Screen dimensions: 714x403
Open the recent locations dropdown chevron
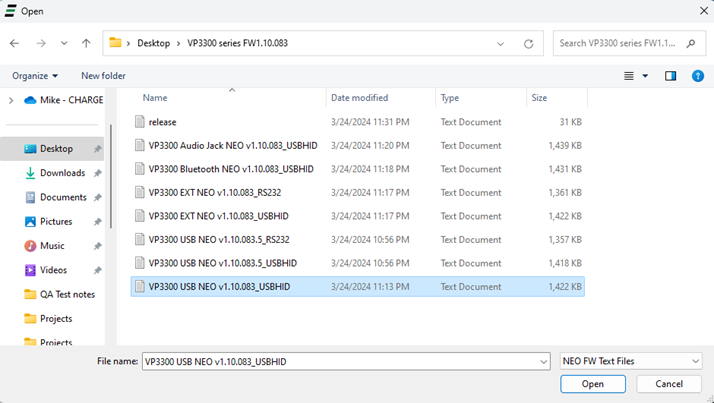pos(62,44)
